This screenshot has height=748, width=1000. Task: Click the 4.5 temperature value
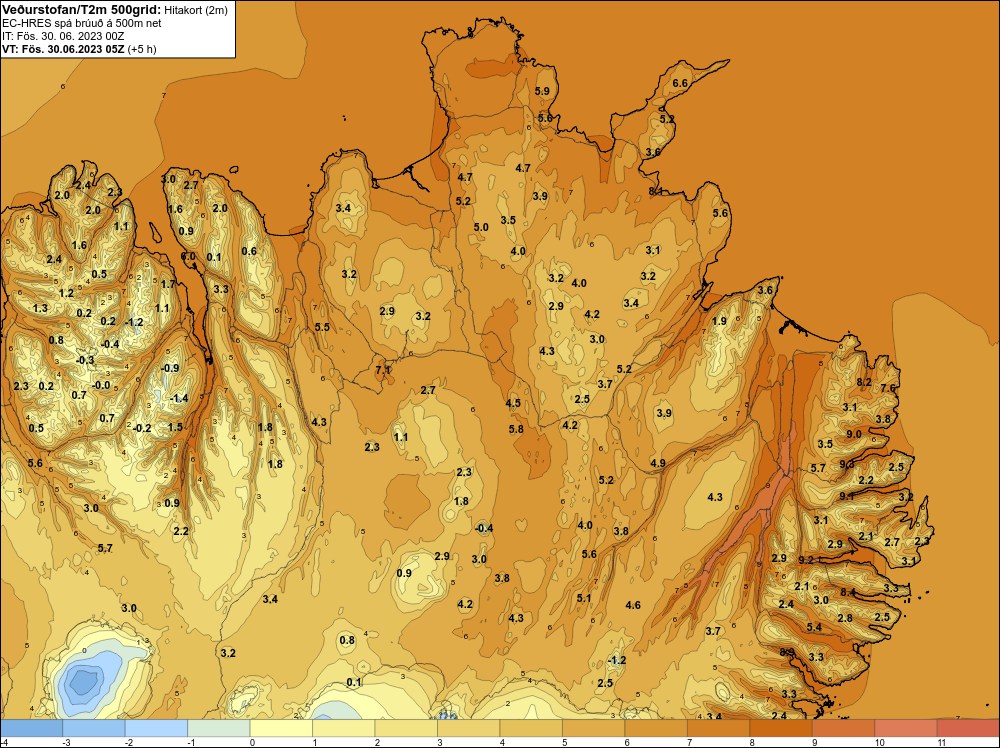pyautogui.click(x=513, y=403)
